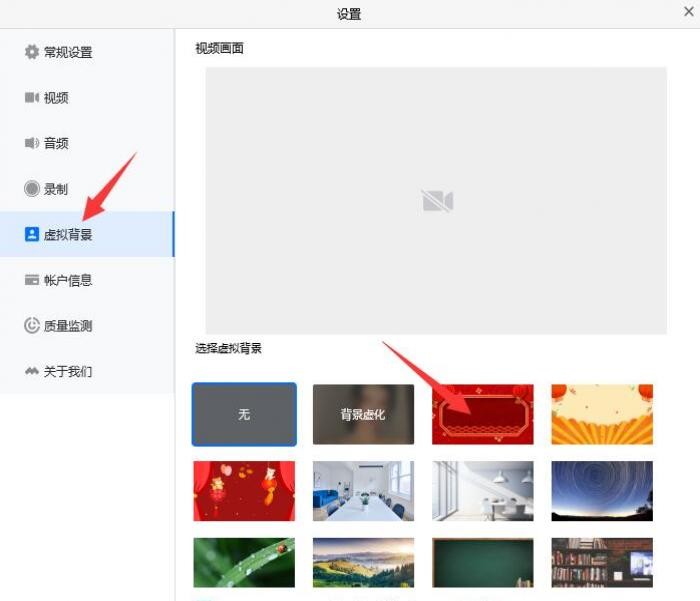Click the 视频画面 heading text
Image resolution: width=700 pixels, height=601 pixels.
[219, 48]
